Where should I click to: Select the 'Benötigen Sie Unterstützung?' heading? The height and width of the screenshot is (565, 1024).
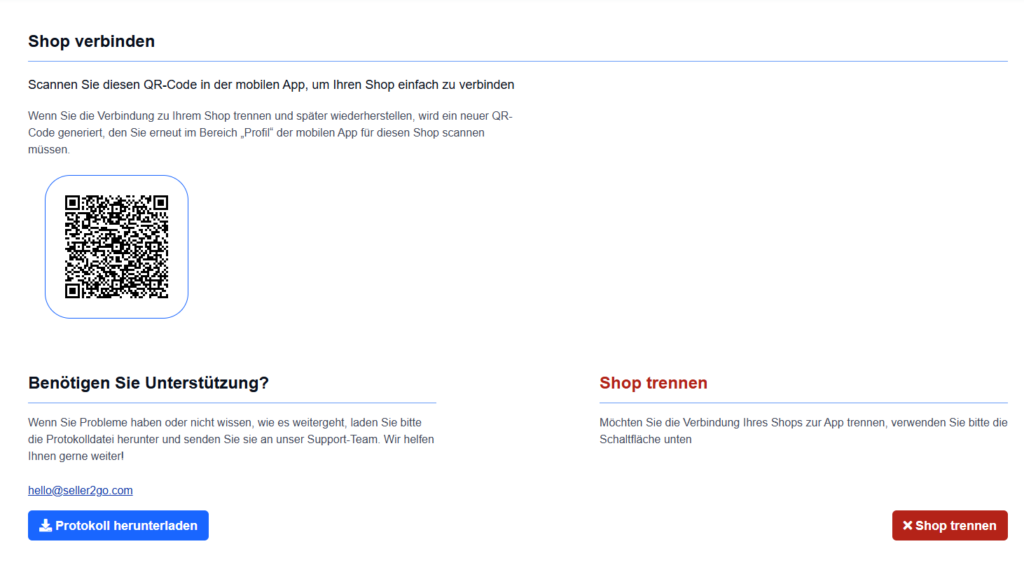coord(148,383)
